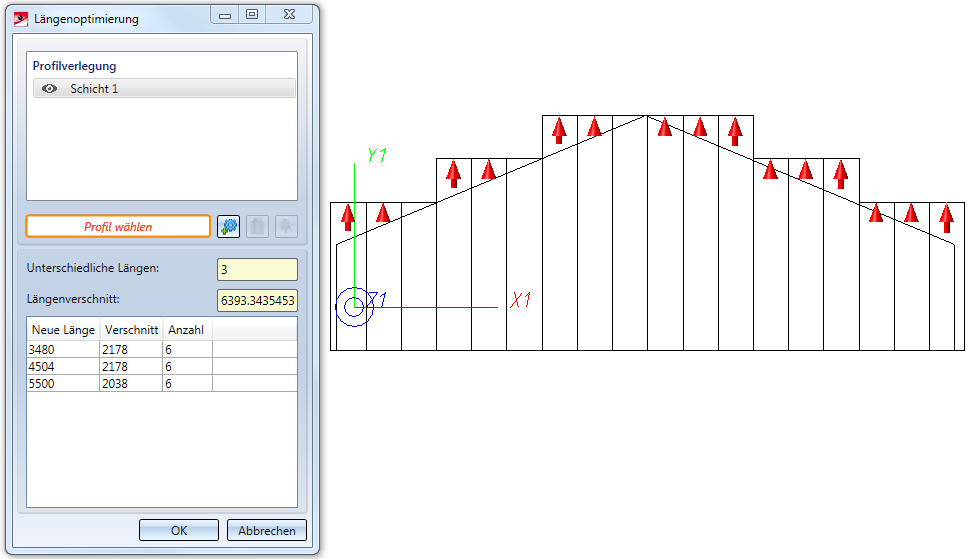Image resolution: width=971 pixels, height=559 pixels.
Task: Click the blue coordinate origin circle
Action: pos(354,306)
